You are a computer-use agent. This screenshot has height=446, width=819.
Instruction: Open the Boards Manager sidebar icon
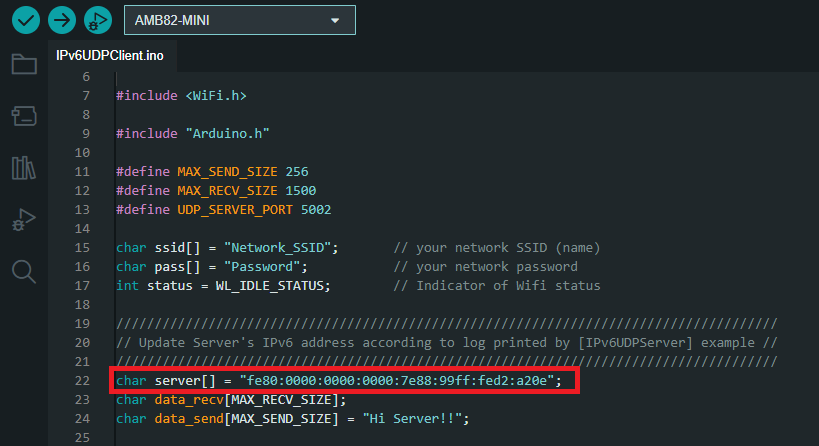pos(23,116)
